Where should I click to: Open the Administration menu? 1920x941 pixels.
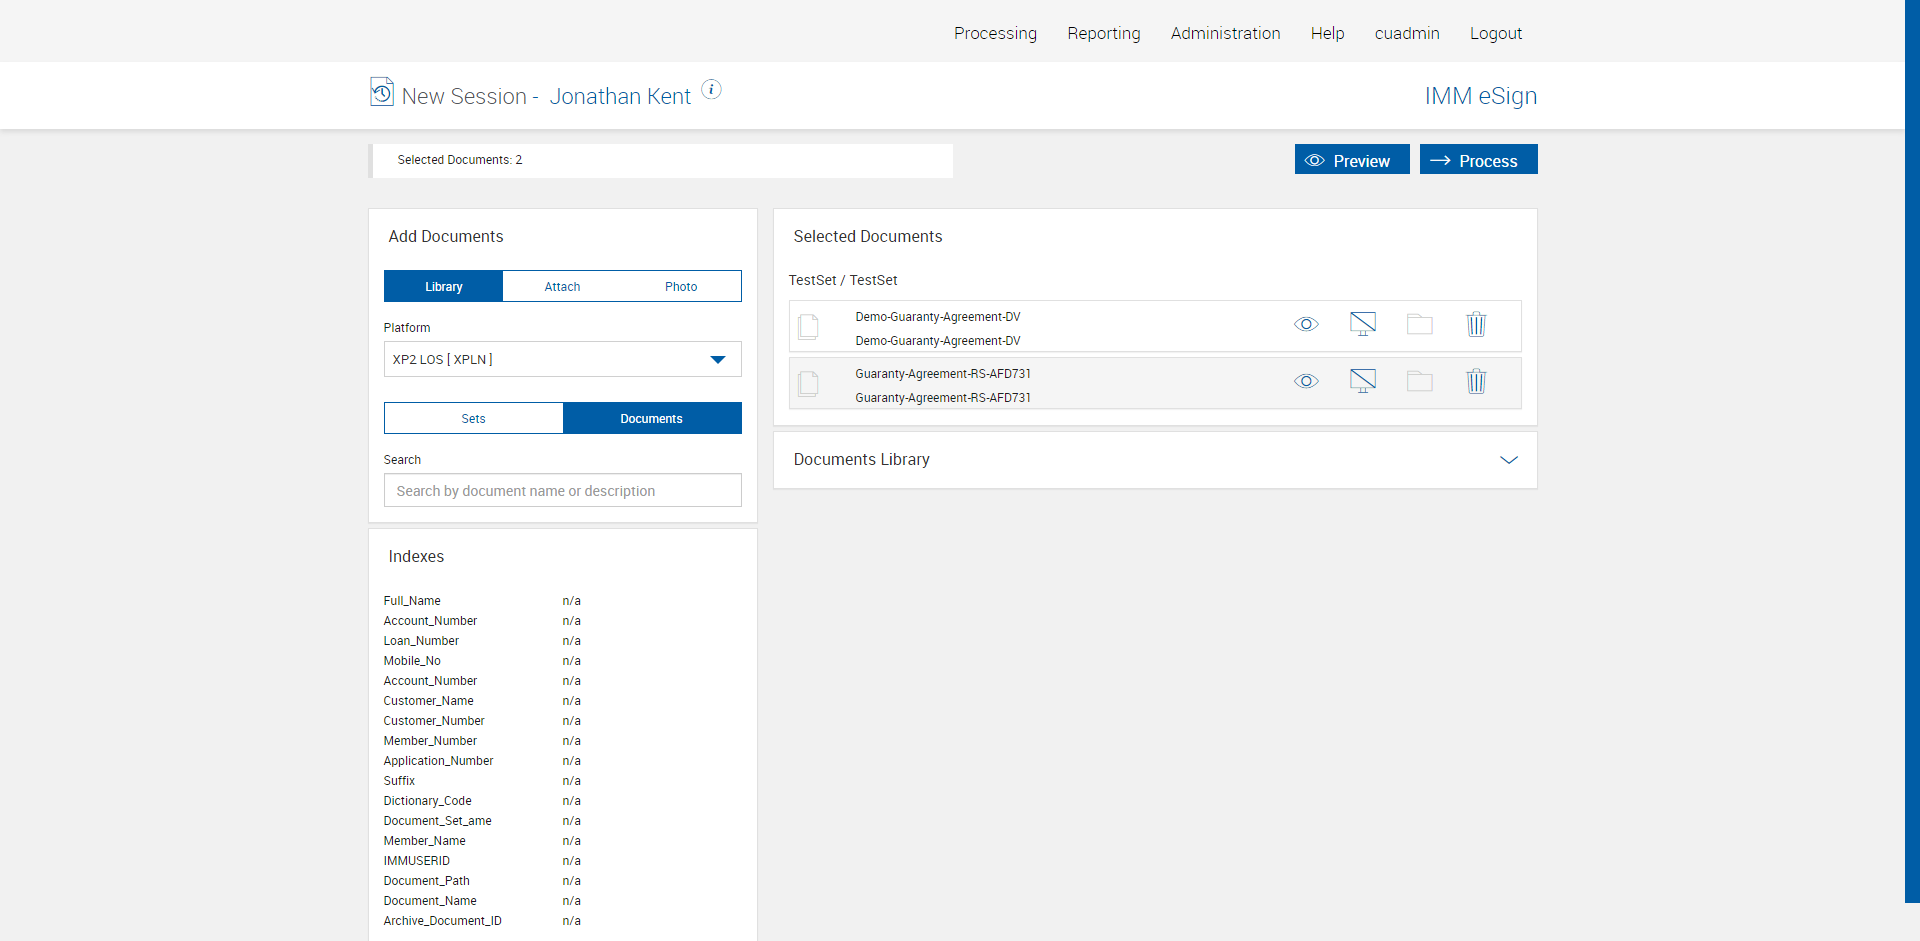(x=1225, y=33)
